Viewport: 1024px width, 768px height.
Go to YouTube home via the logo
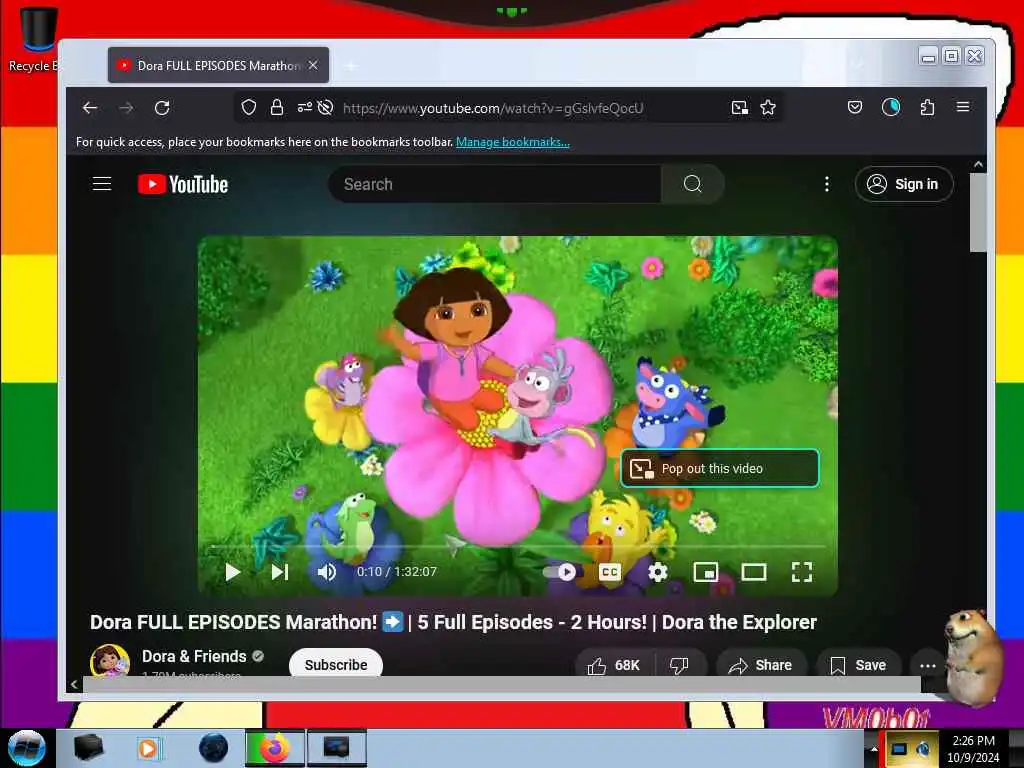coord(183,184)
